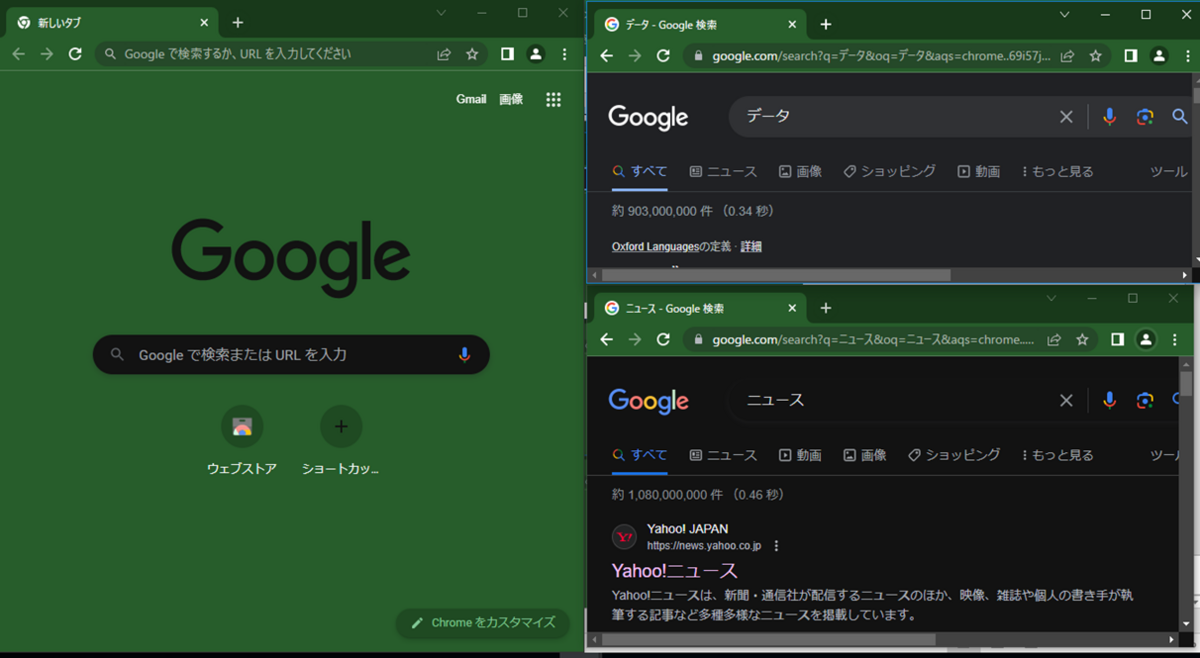Clear the ニュース search query
The image size is (1200, 658).
coord(1066,400)
